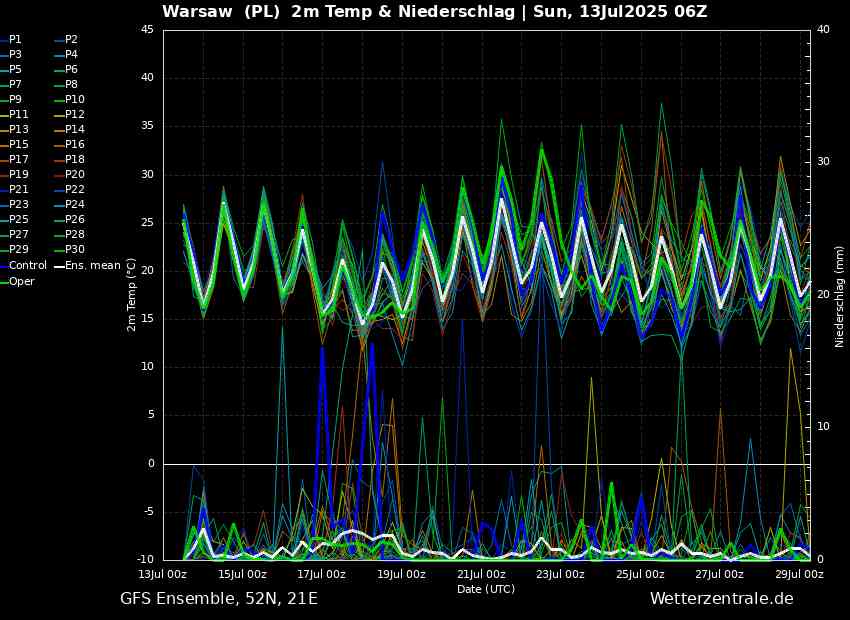Select the 'P30' legend entry

[x=74, y=249]
